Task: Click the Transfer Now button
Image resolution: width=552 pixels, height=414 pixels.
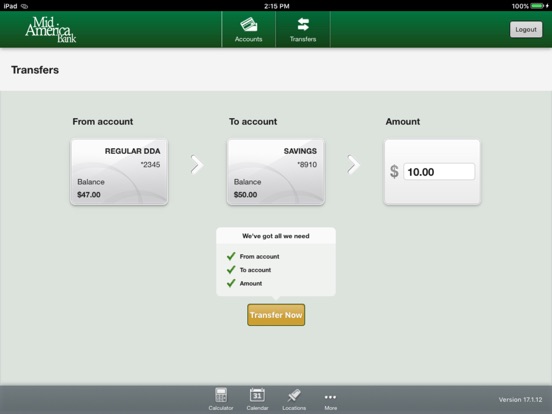Action: 276,315
